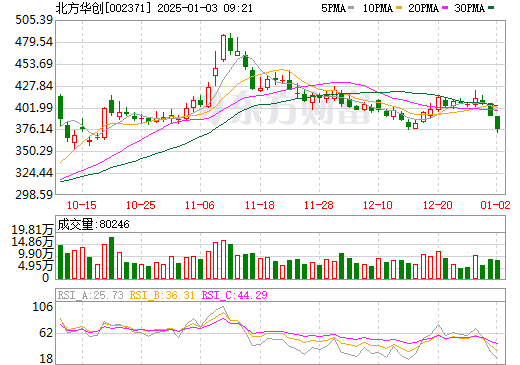
Task: Click the 376.14 price axis label
Action: [x=34, y=129]
